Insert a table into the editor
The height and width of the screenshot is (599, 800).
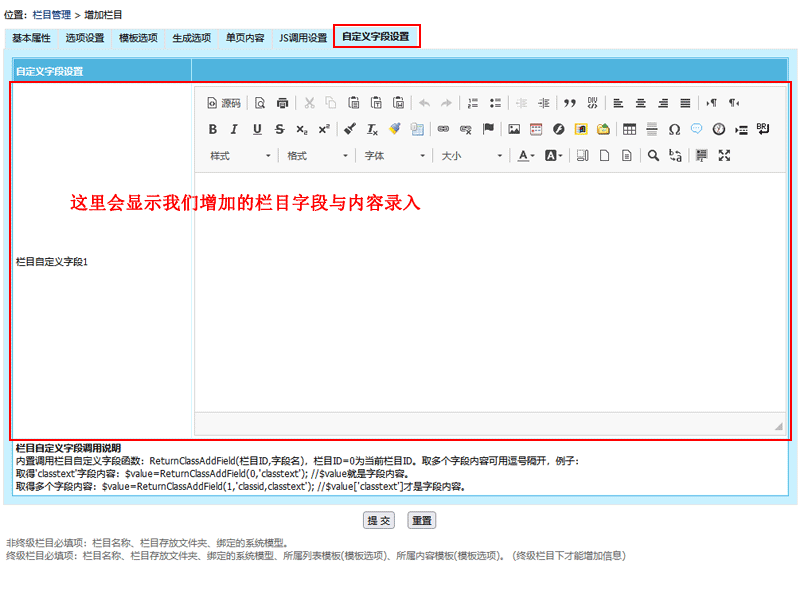(629, 129)
